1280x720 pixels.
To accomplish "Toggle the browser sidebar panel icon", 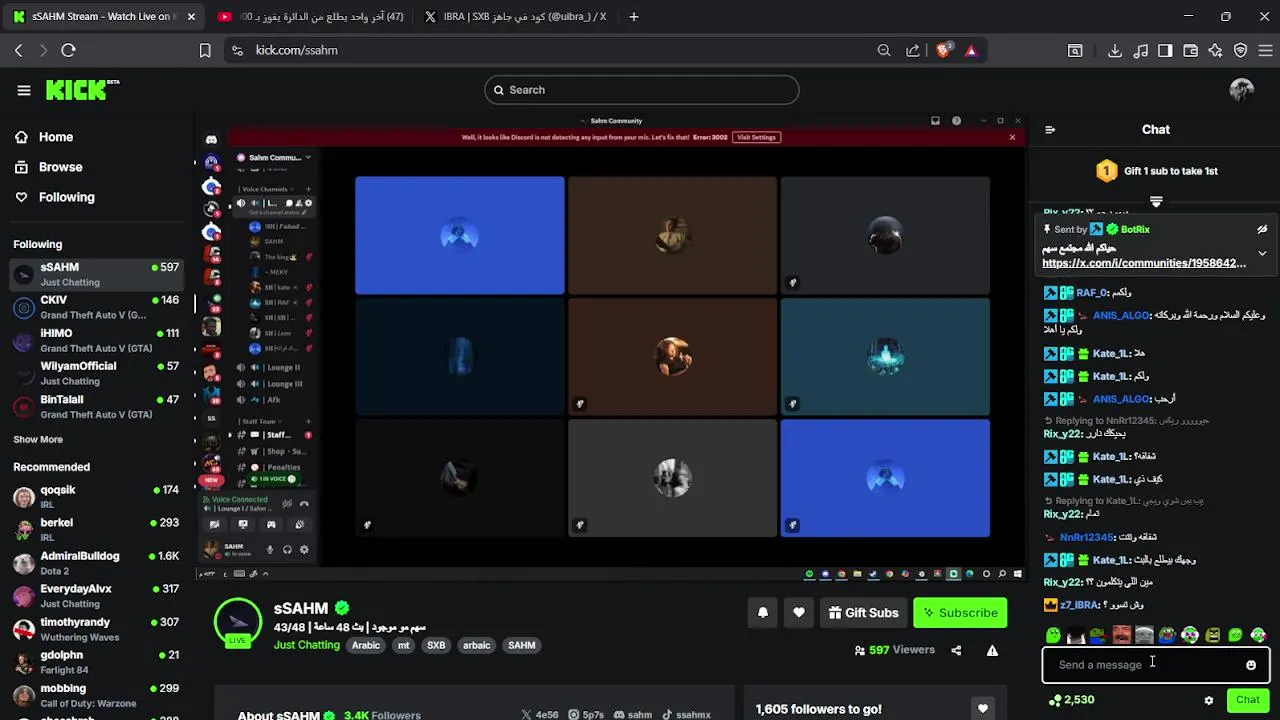I will tap(1165, 50).
